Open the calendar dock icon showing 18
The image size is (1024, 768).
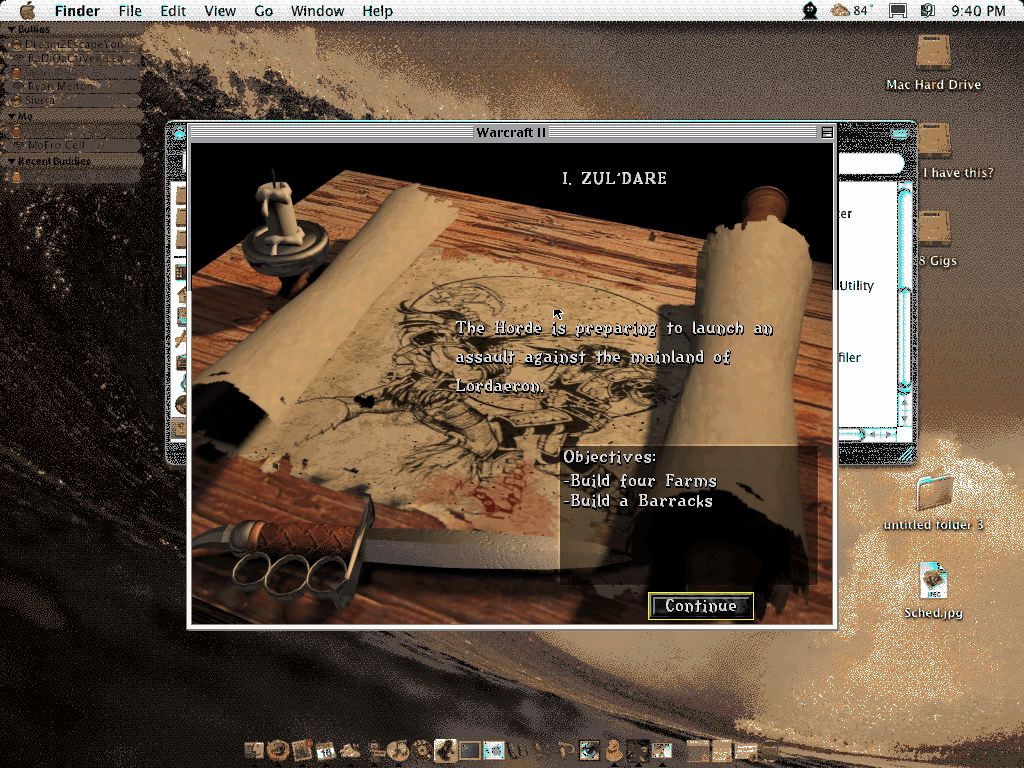pyautogui.click(x=326, y=751)
